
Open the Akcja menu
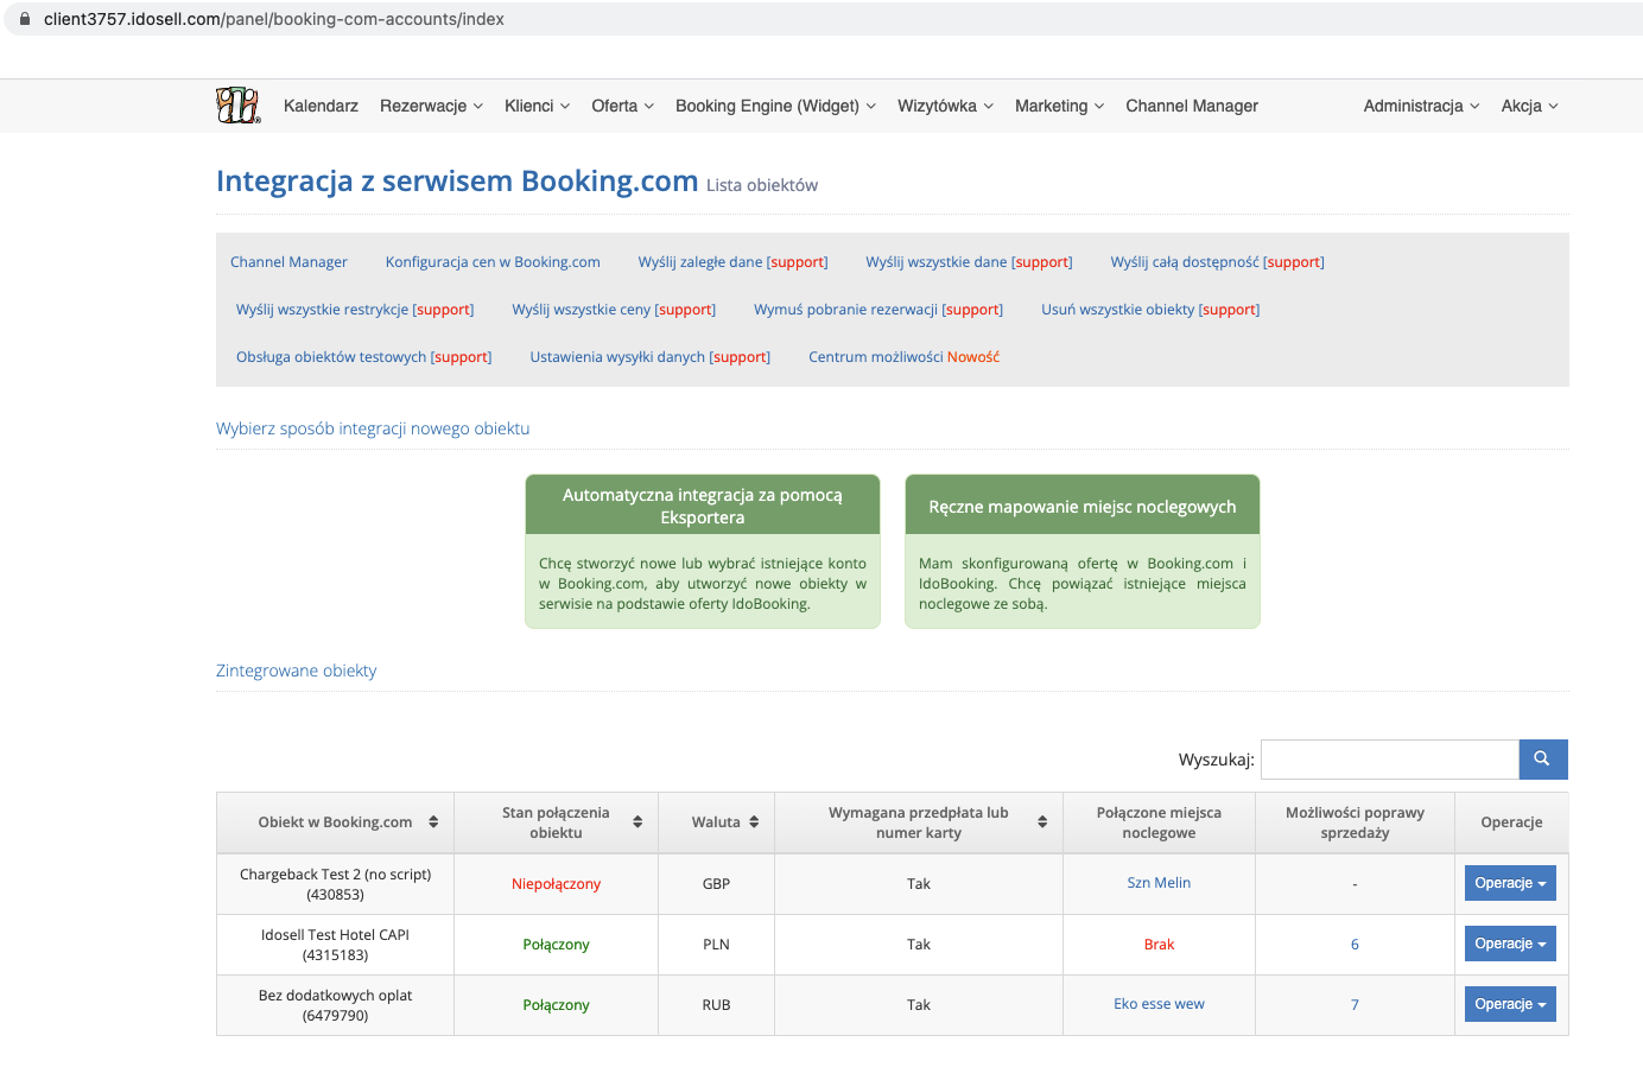click(x=1529, y=106)
